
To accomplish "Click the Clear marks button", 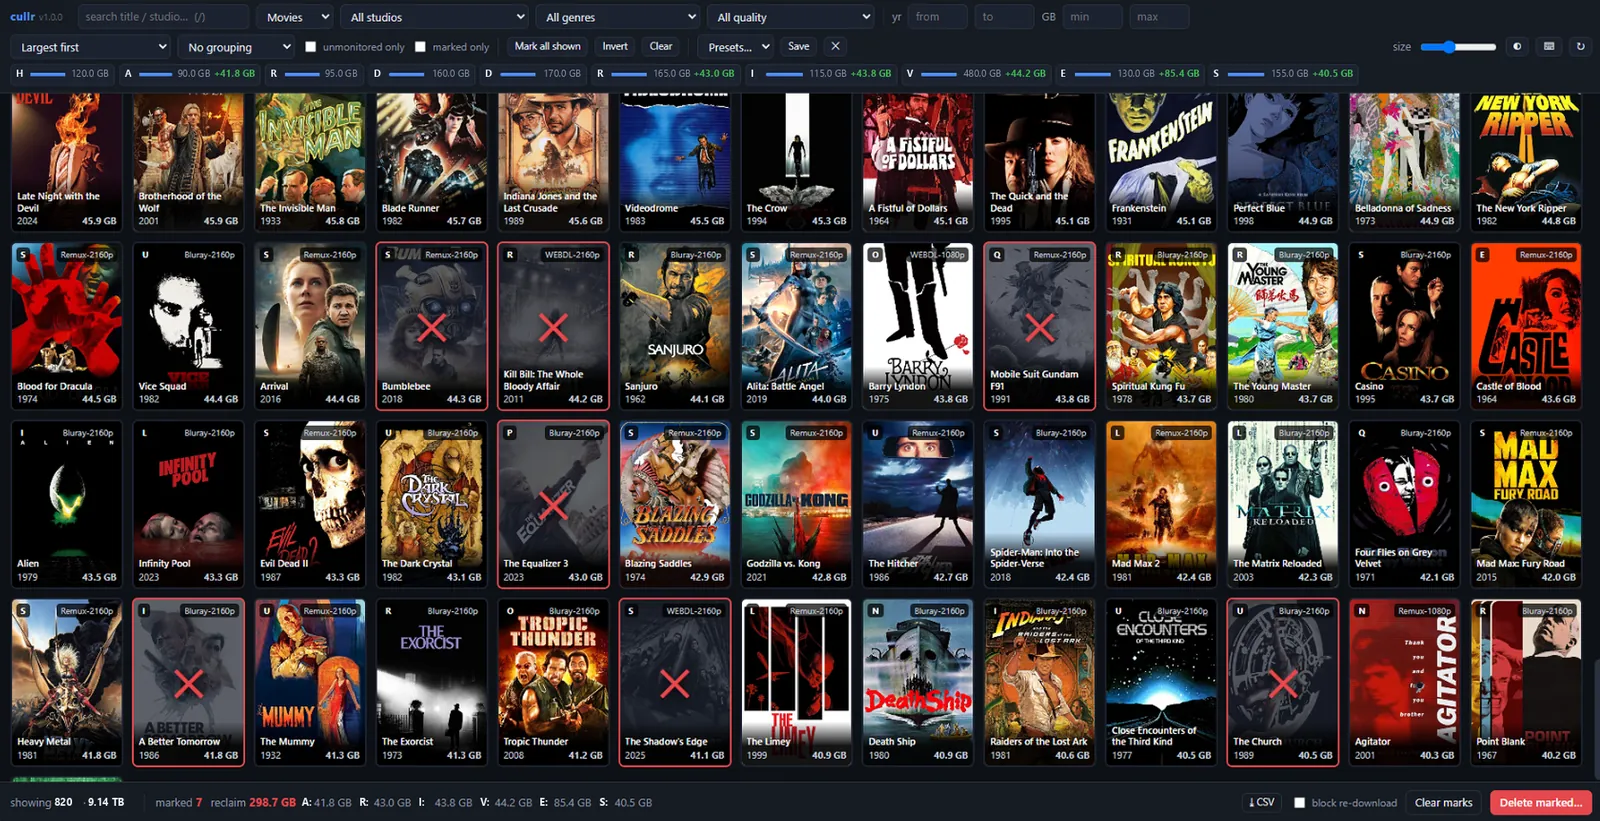I will pos(1443,802).
